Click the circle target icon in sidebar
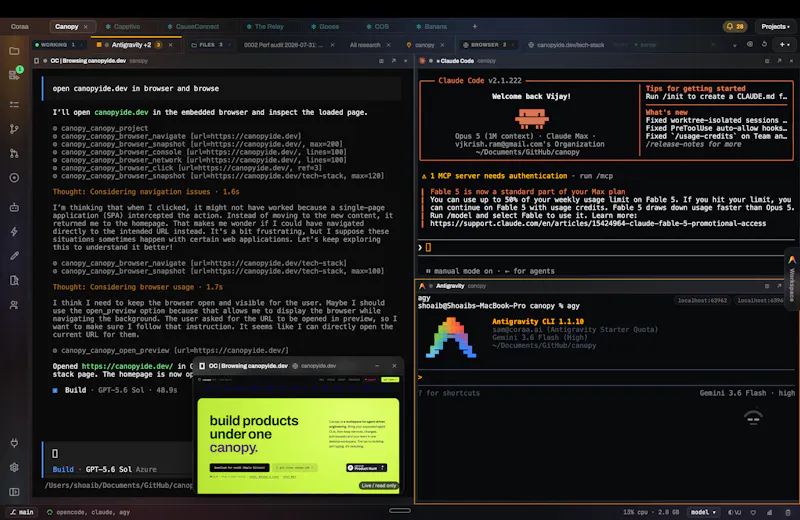 tap(14, 178)
